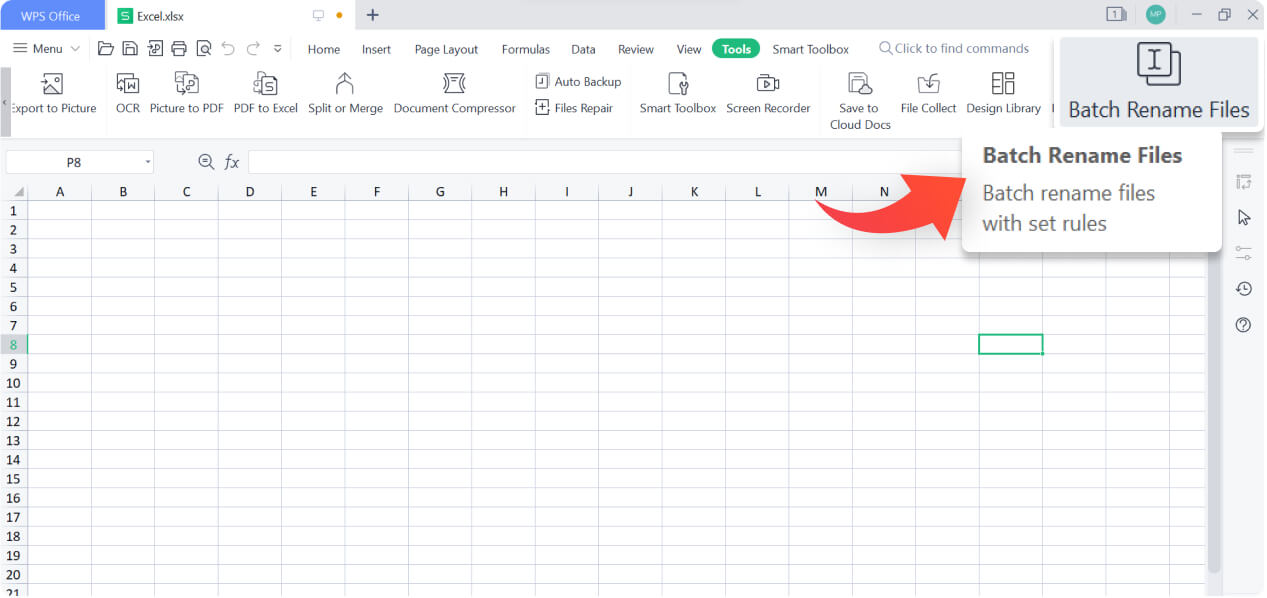Launch PDF to Excel conversion
This screenshot has width=1267, height=598.
pyautogui.click(x=265, y=95)
